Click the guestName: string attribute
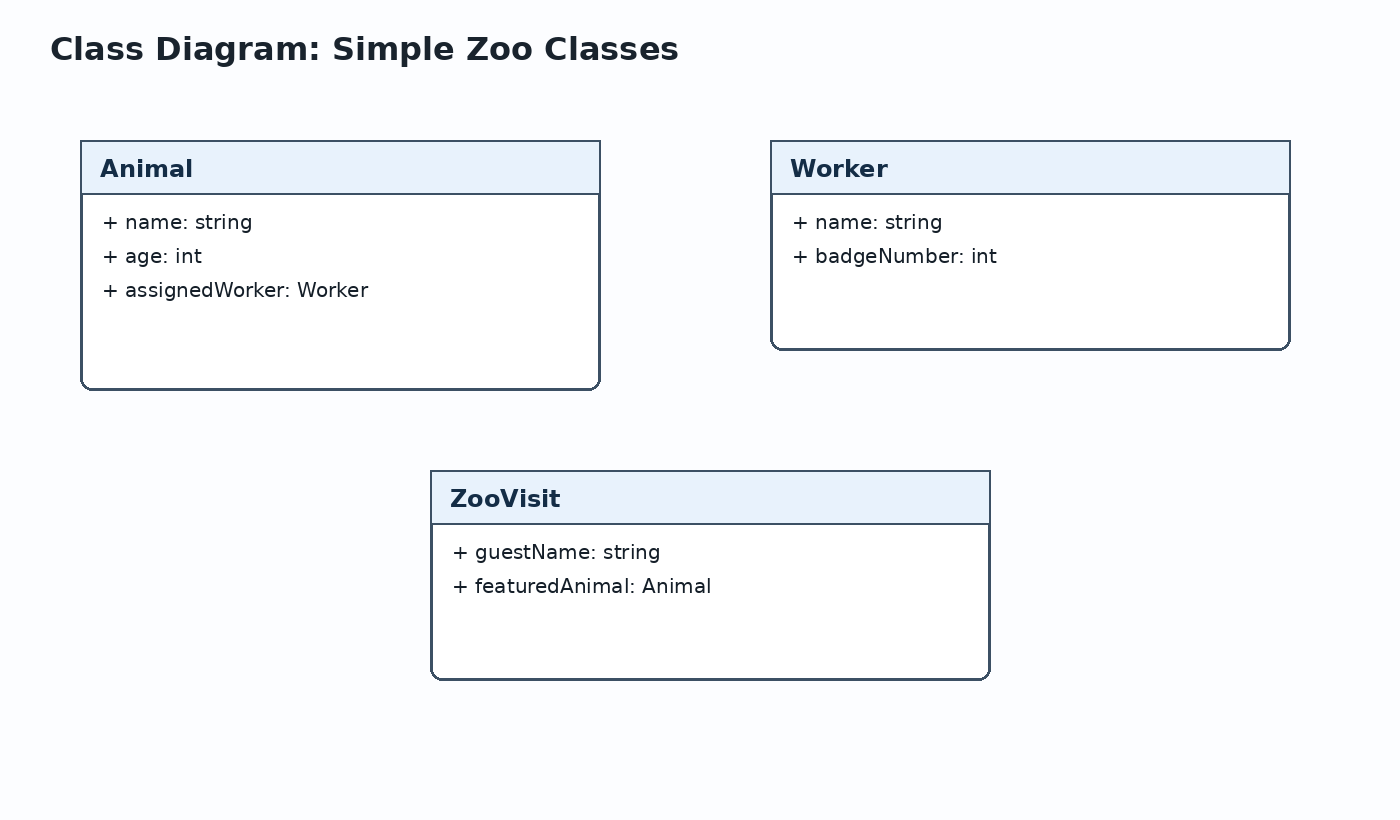This screenshot has width=1400, height=820. click(x=556, y=553)
